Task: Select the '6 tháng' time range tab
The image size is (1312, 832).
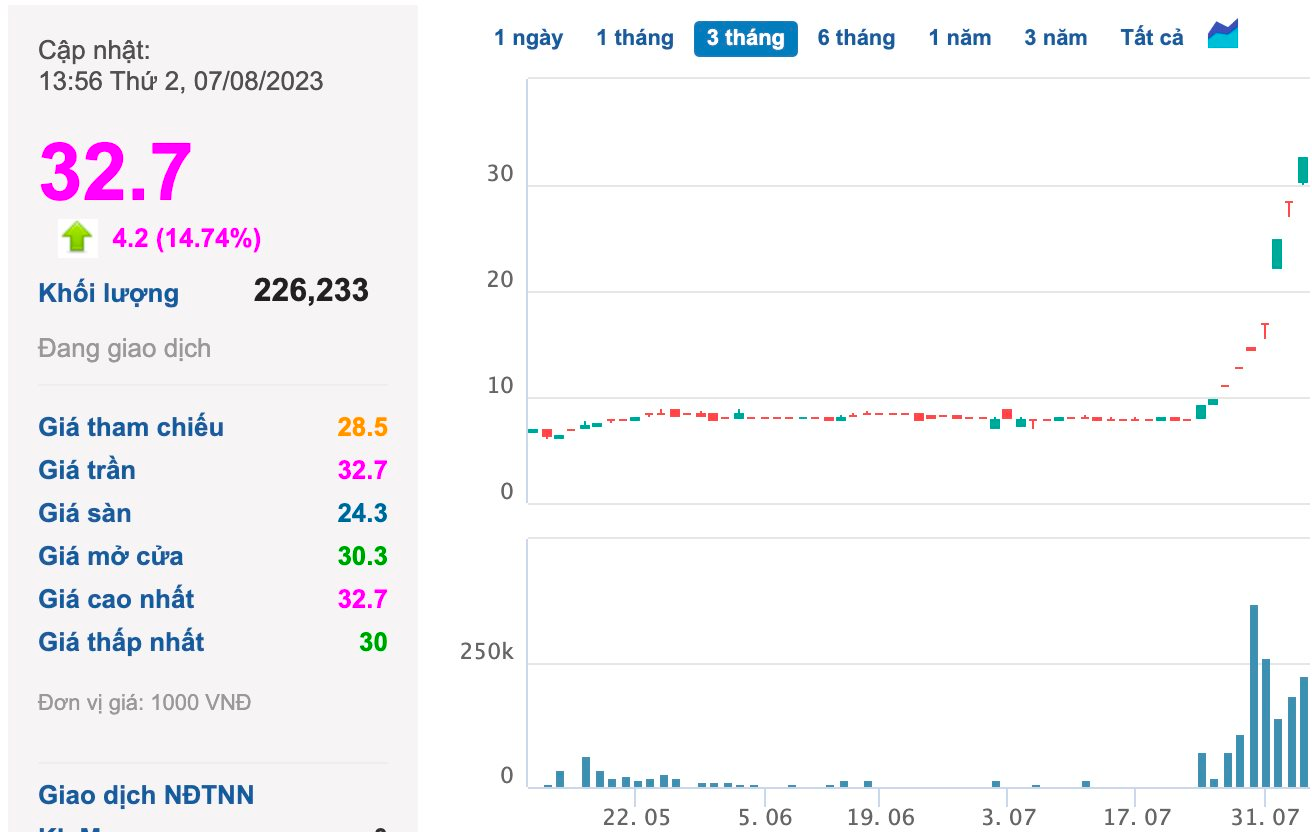Action: pos(856,38)
